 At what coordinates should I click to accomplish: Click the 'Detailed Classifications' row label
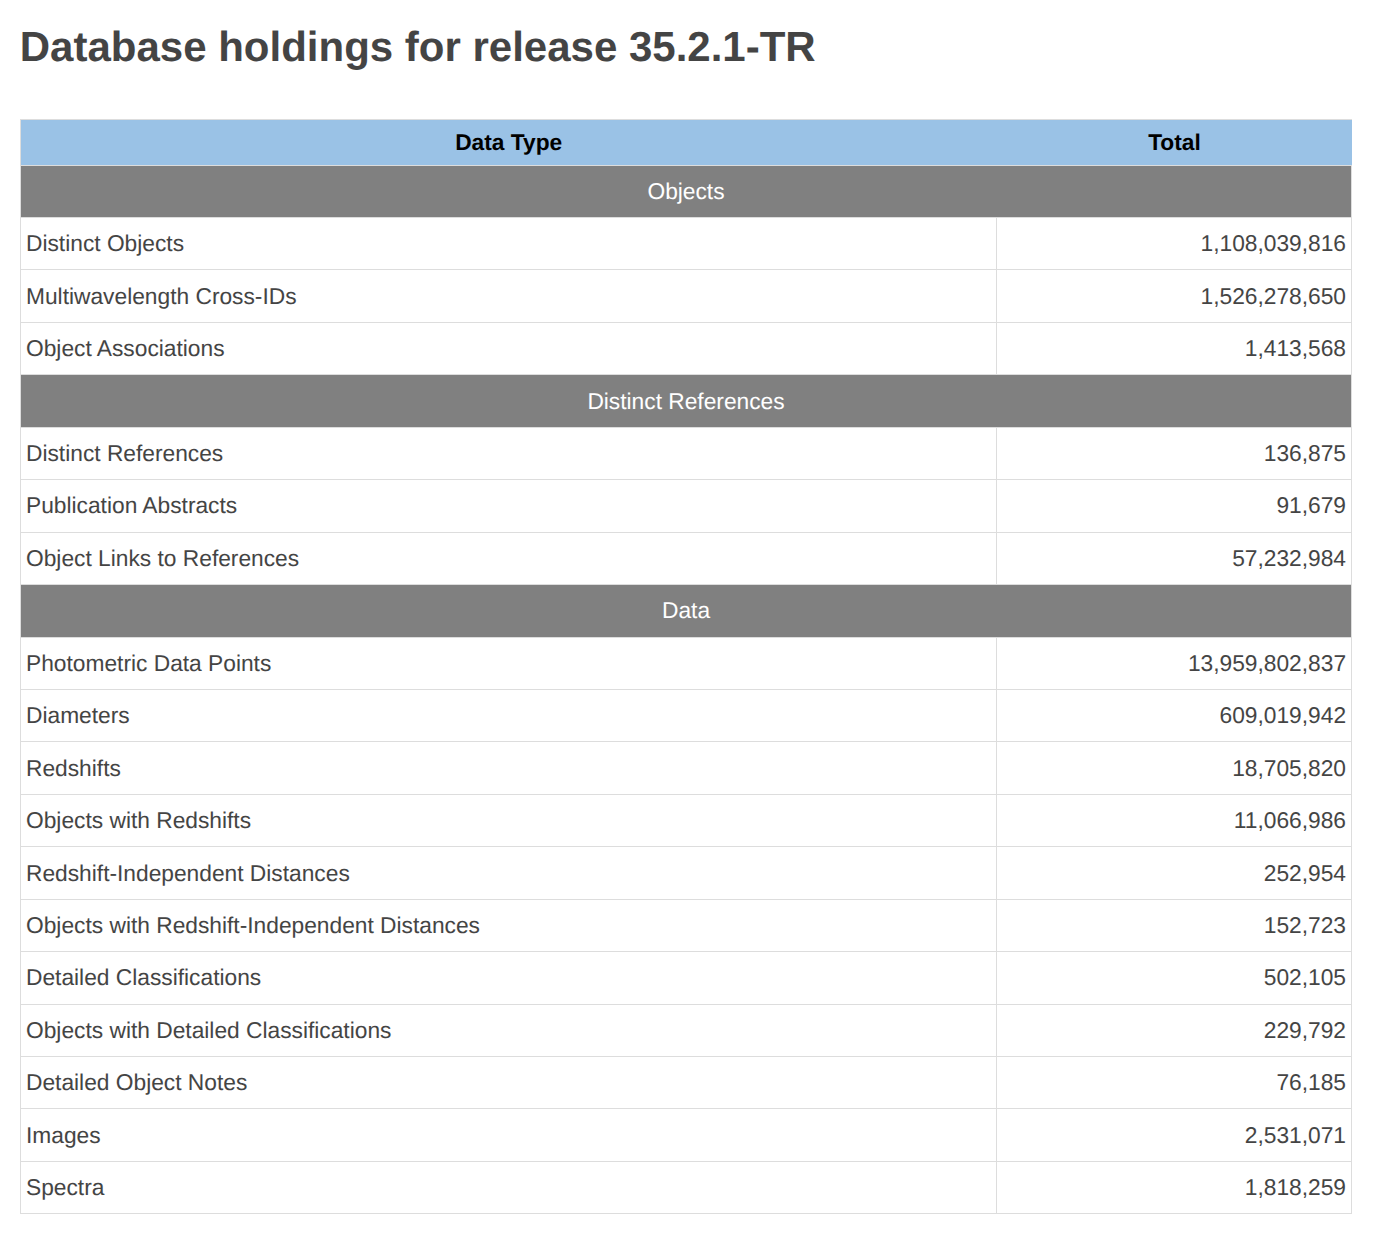[x=143, y=978]
